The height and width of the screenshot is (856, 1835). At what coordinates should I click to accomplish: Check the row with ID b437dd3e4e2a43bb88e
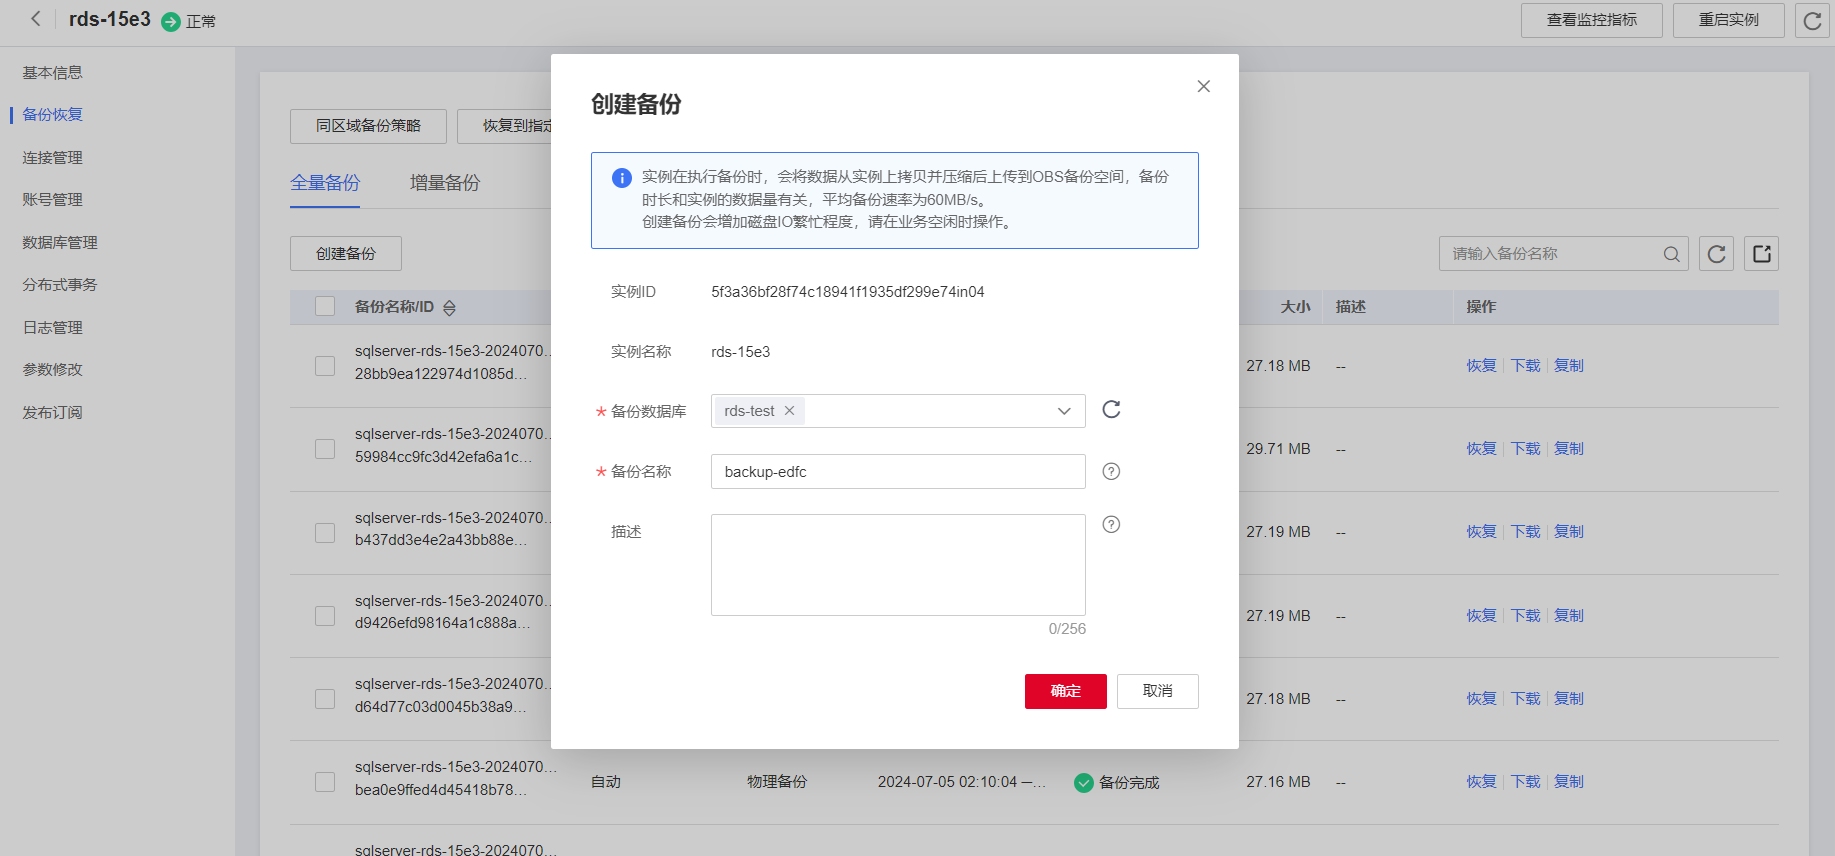click(x=325, y=532)
